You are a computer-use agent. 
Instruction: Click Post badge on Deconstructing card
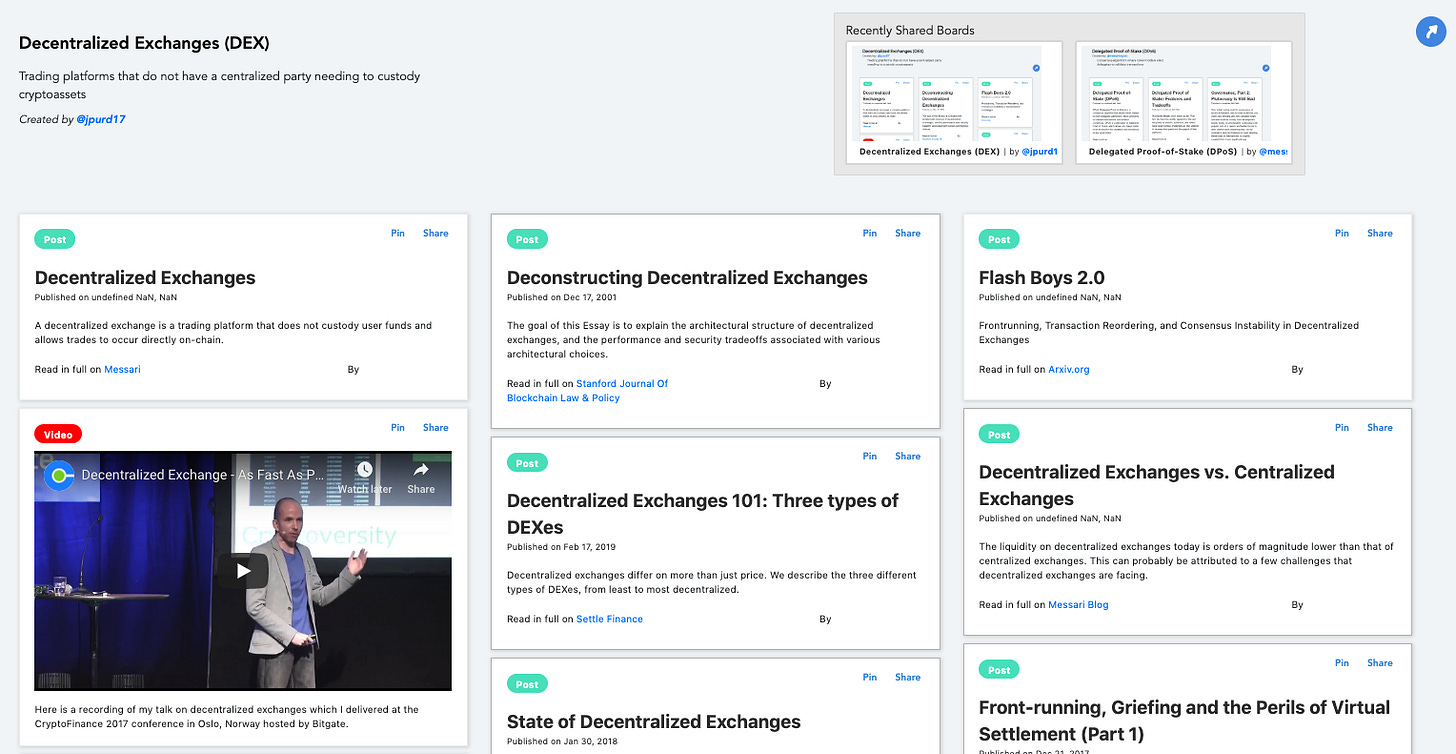click(x=527, y=240)
